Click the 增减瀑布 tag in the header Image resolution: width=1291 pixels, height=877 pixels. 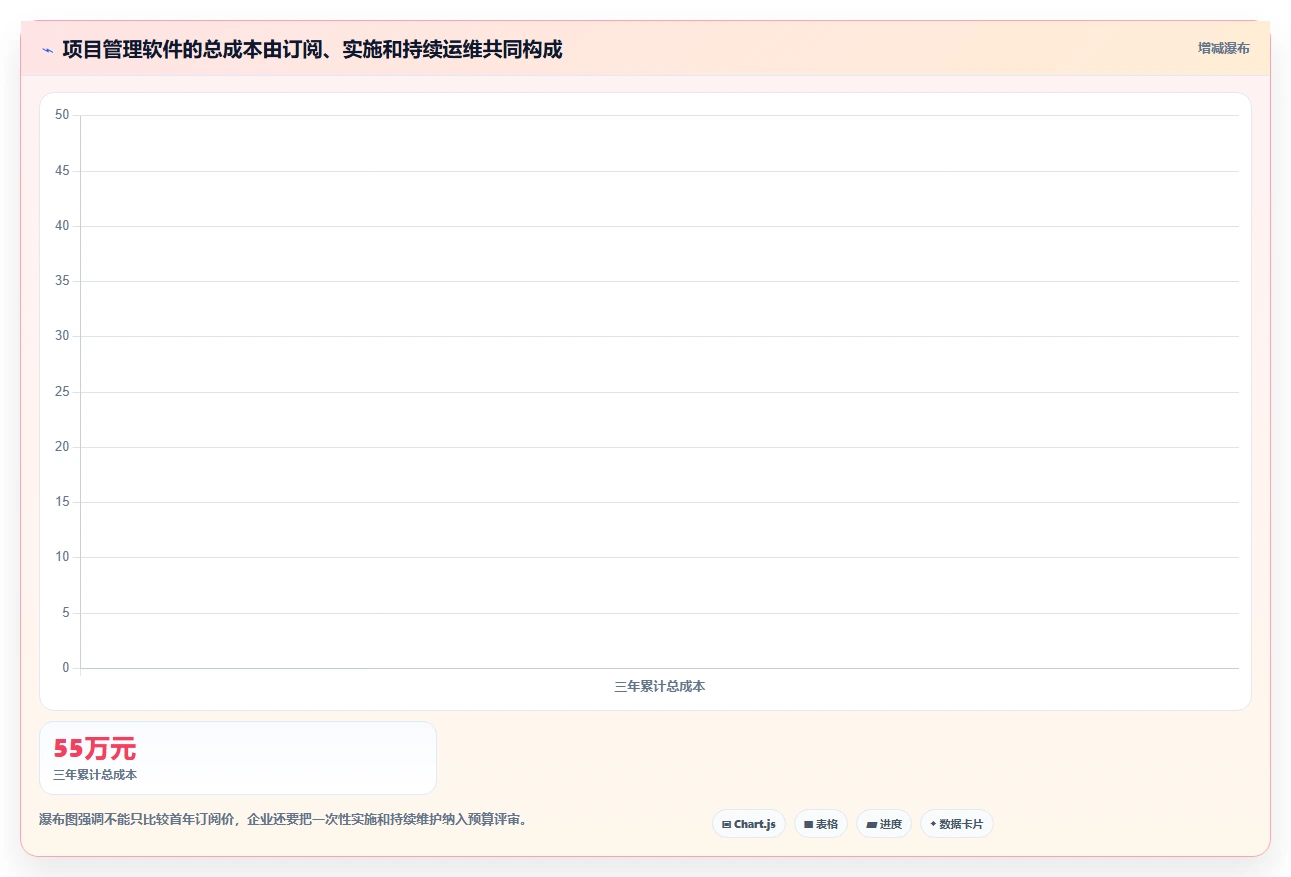(1224, 48)
